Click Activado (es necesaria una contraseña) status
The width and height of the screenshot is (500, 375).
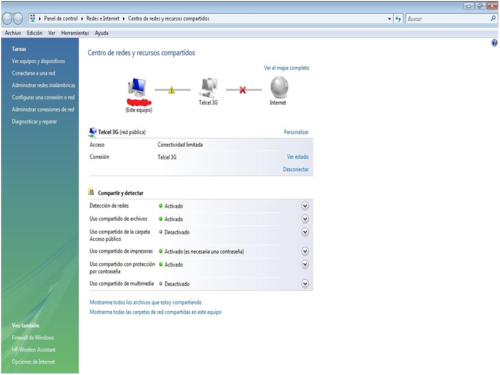[x=204, y=251]
